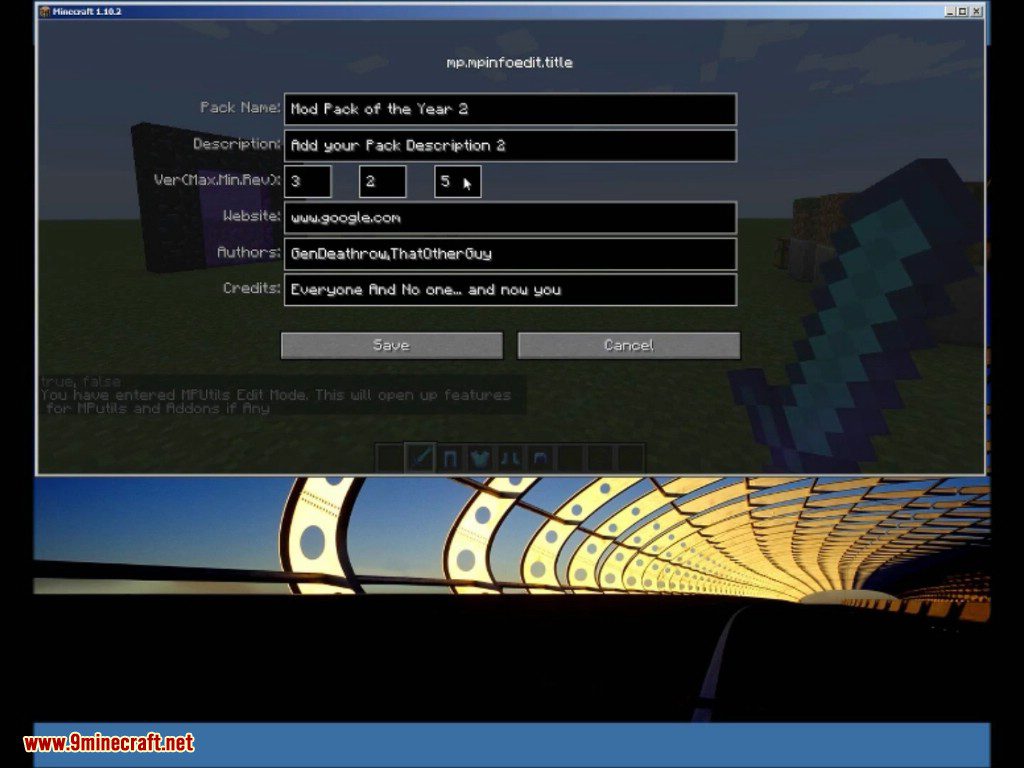Select the diamond sword hotbar slot
The width and height of the screenshot is (1024, 768).
(x=420, y=458)
